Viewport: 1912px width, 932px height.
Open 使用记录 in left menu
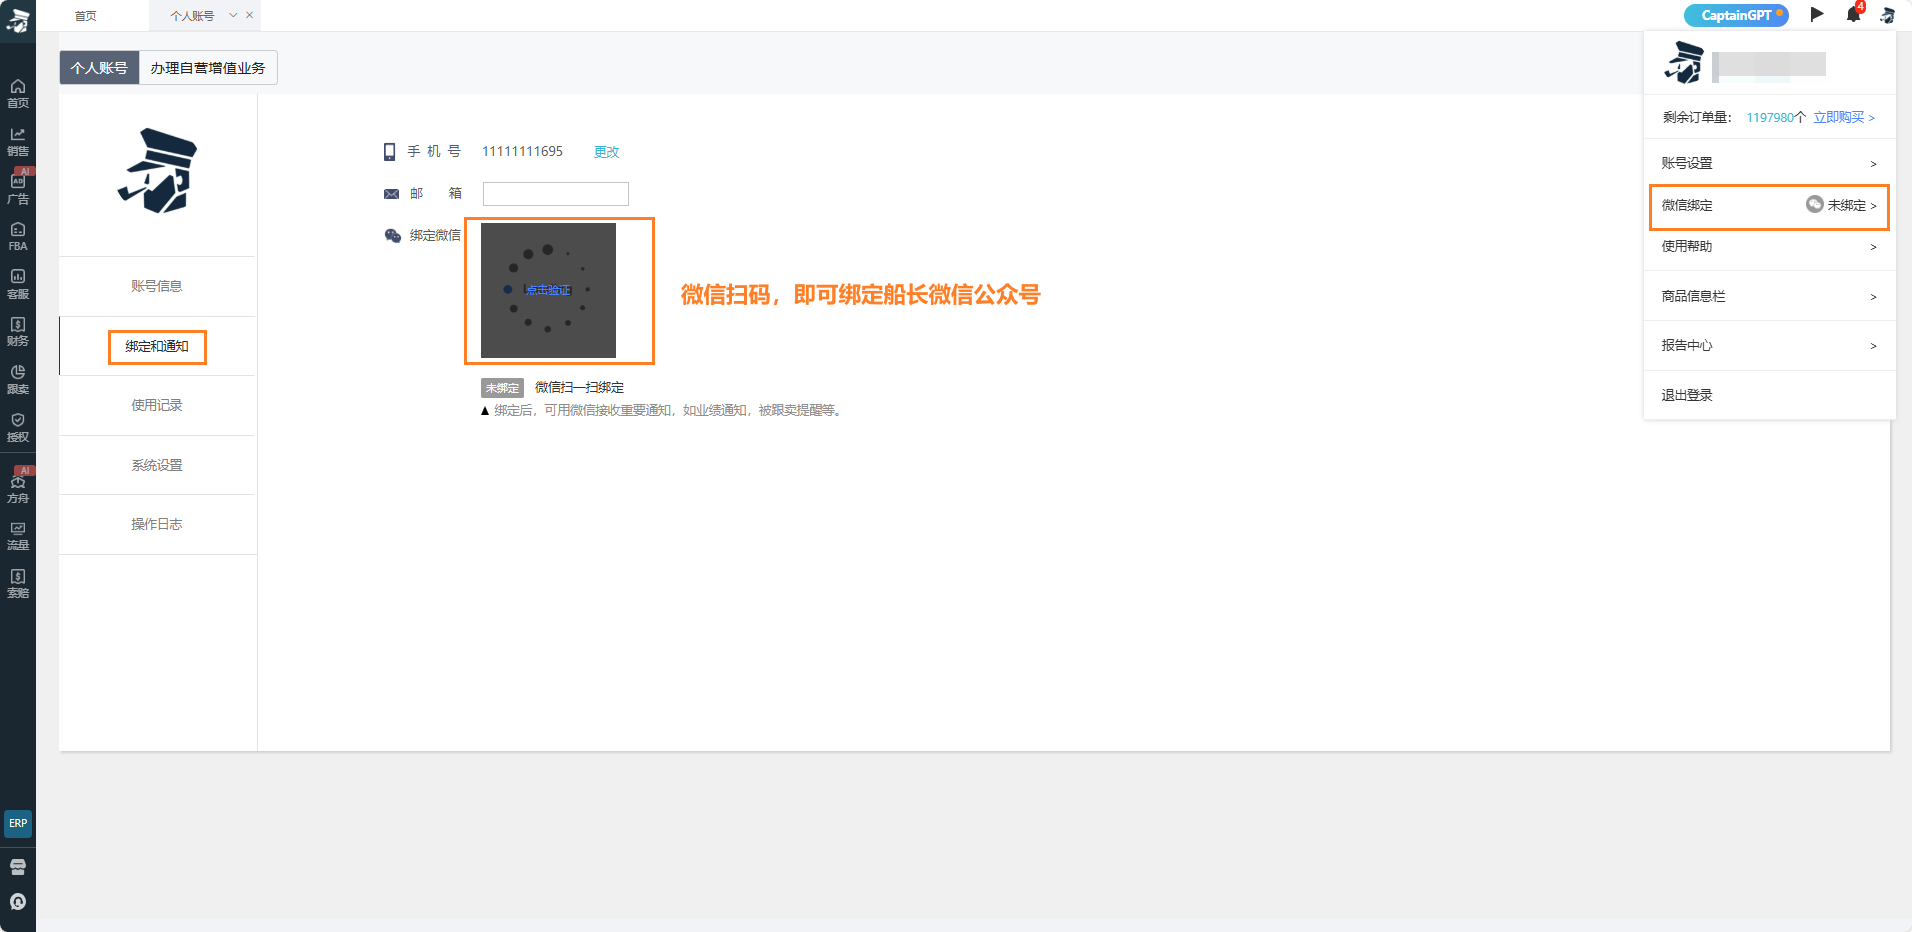[x=157, y=405]
